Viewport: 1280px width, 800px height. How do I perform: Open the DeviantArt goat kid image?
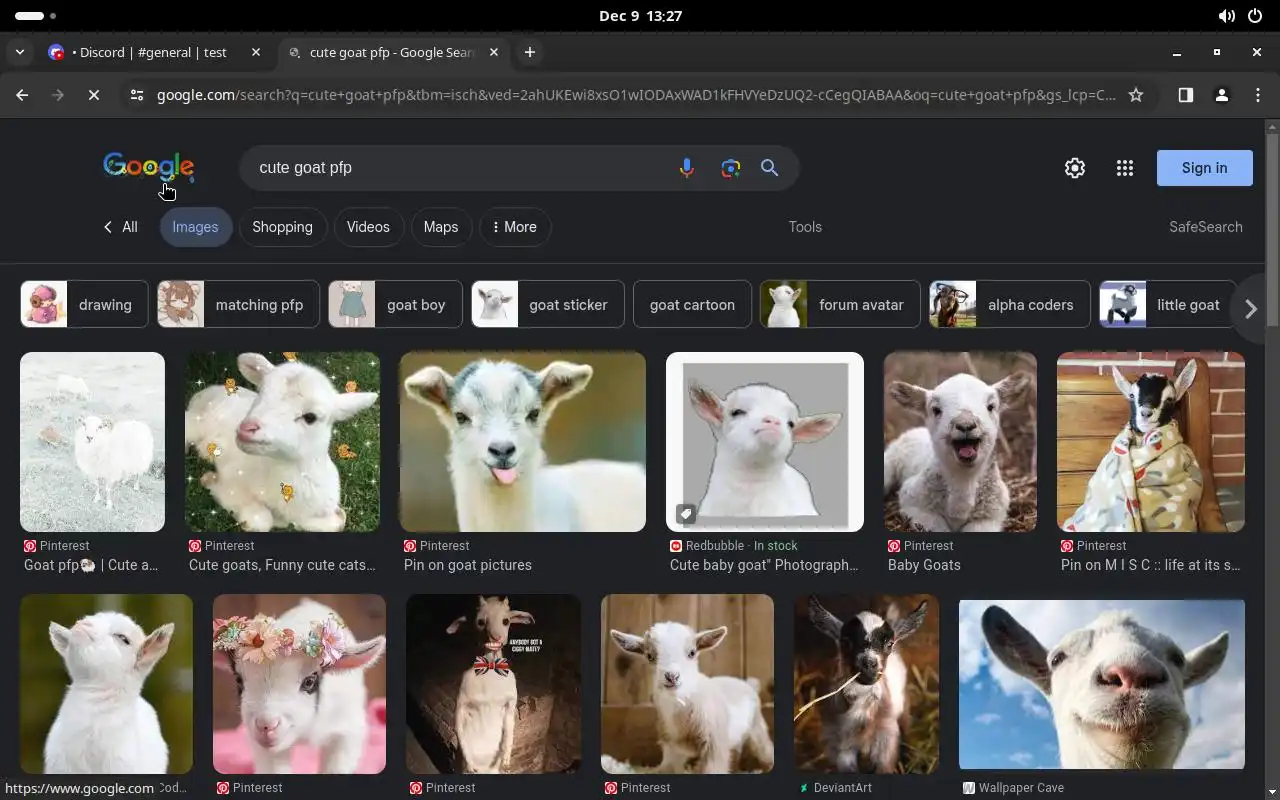pos(866,684)
